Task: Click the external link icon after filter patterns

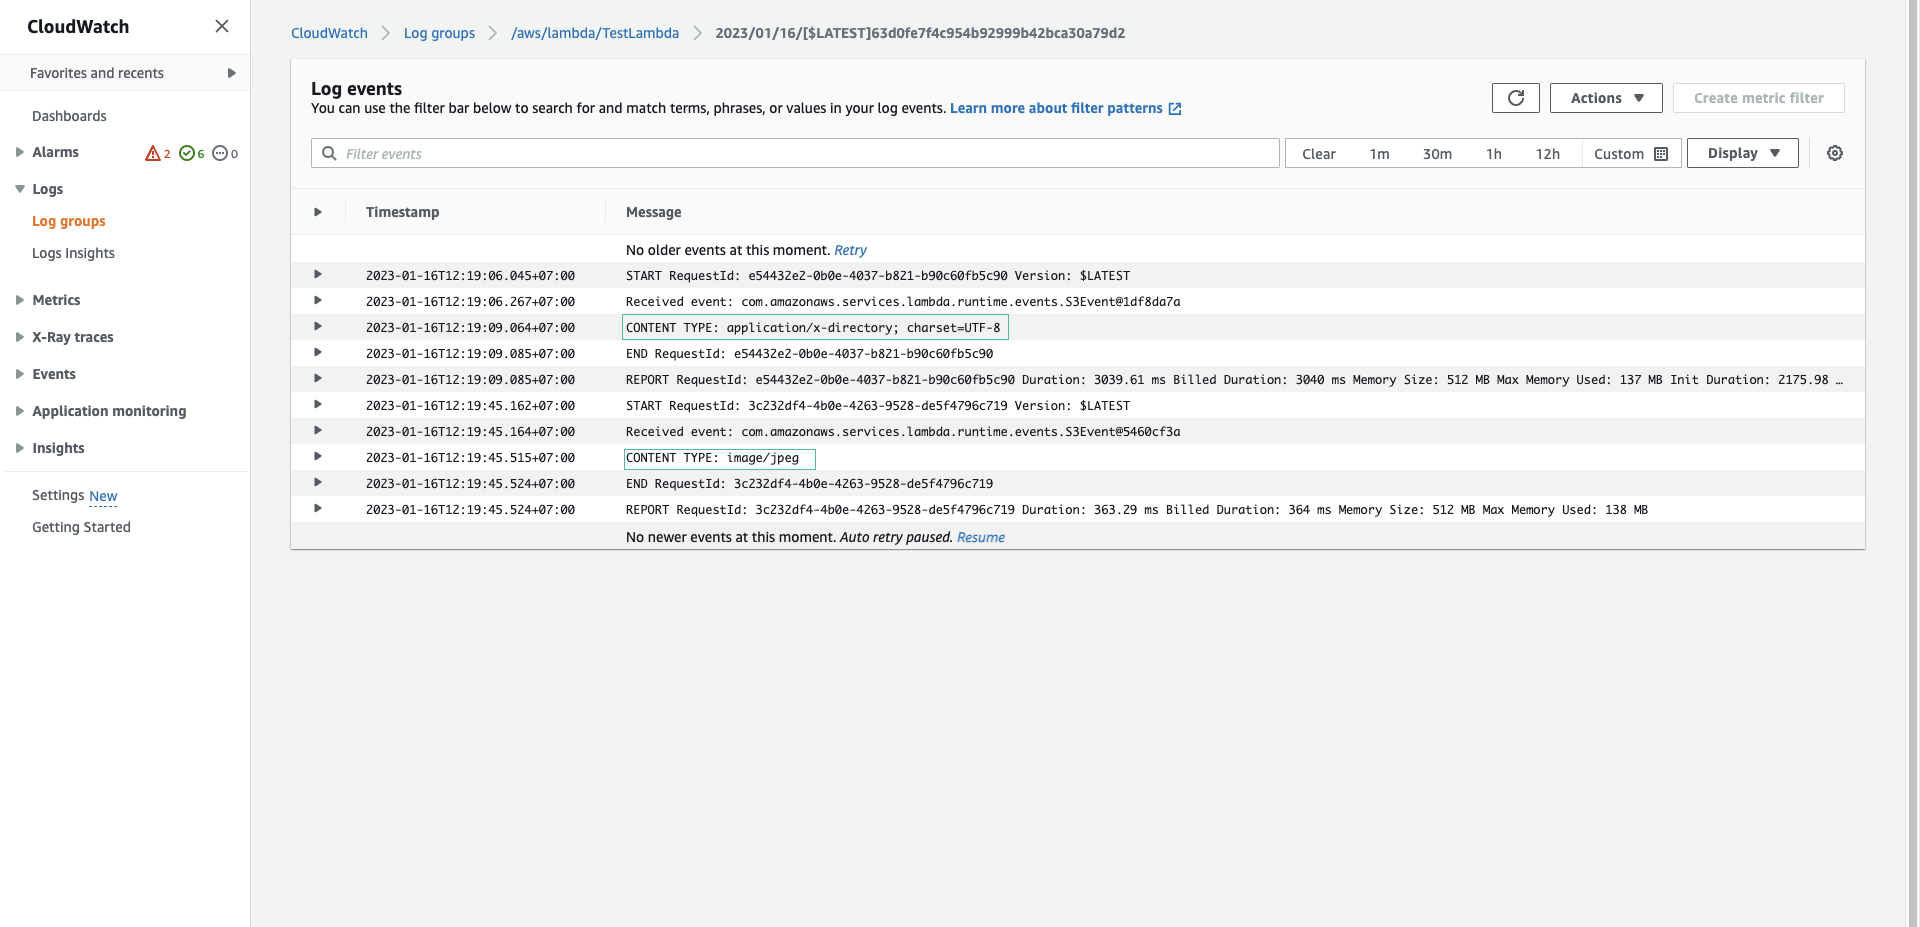Action: click(x=1175, y=108)
